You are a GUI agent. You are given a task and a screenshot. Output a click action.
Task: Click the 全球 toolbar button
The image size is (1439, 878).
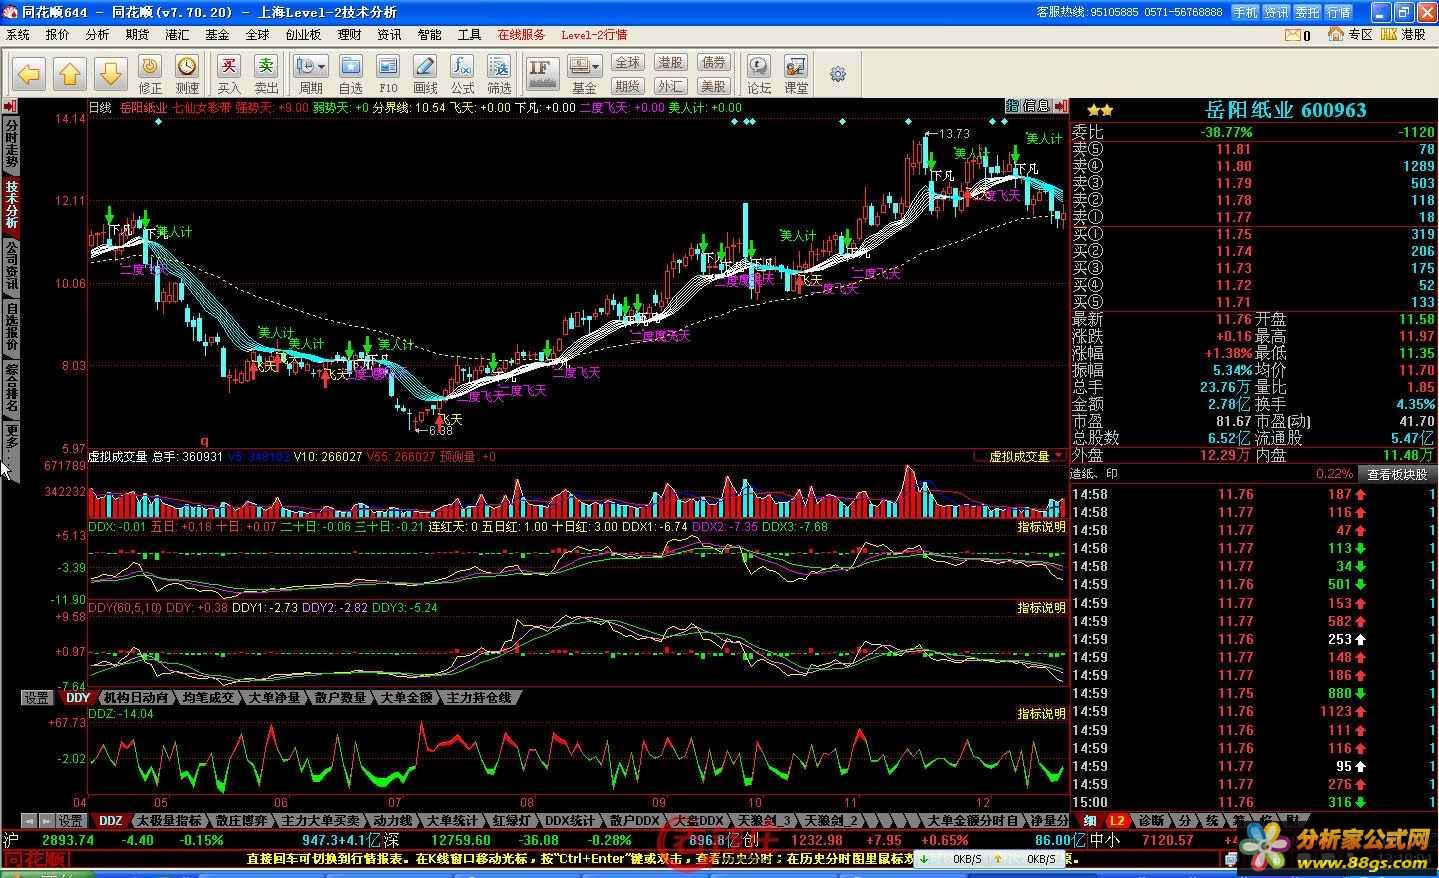pos(627,63)
